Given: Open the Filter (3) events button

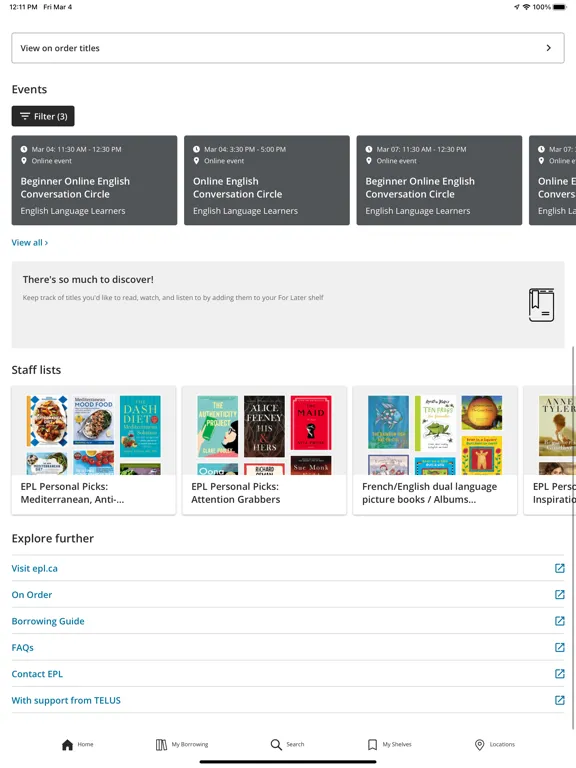Looking at the screenshot, I should [x=43, y=116].
